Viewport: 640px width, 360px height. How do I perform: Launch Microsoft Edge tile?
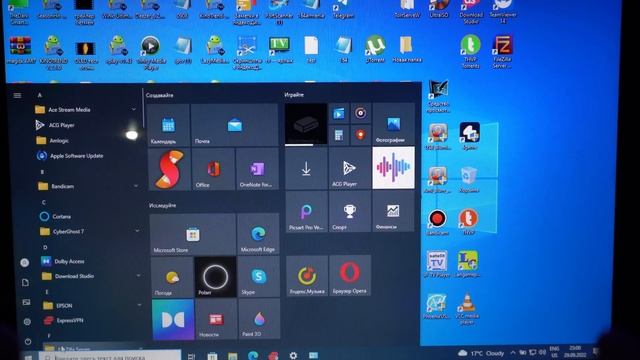click(258, 234)
